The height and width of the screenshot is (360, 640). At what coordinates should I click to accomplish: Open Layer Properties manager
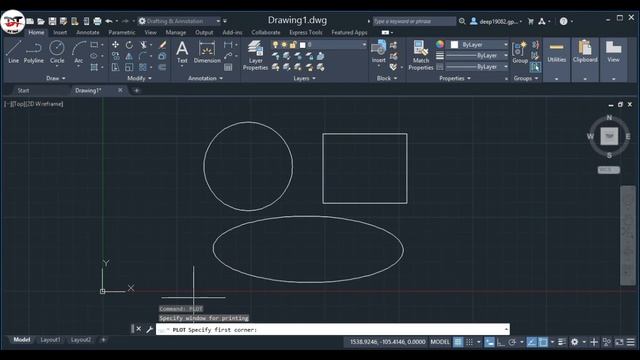click(x=256, y=56)
